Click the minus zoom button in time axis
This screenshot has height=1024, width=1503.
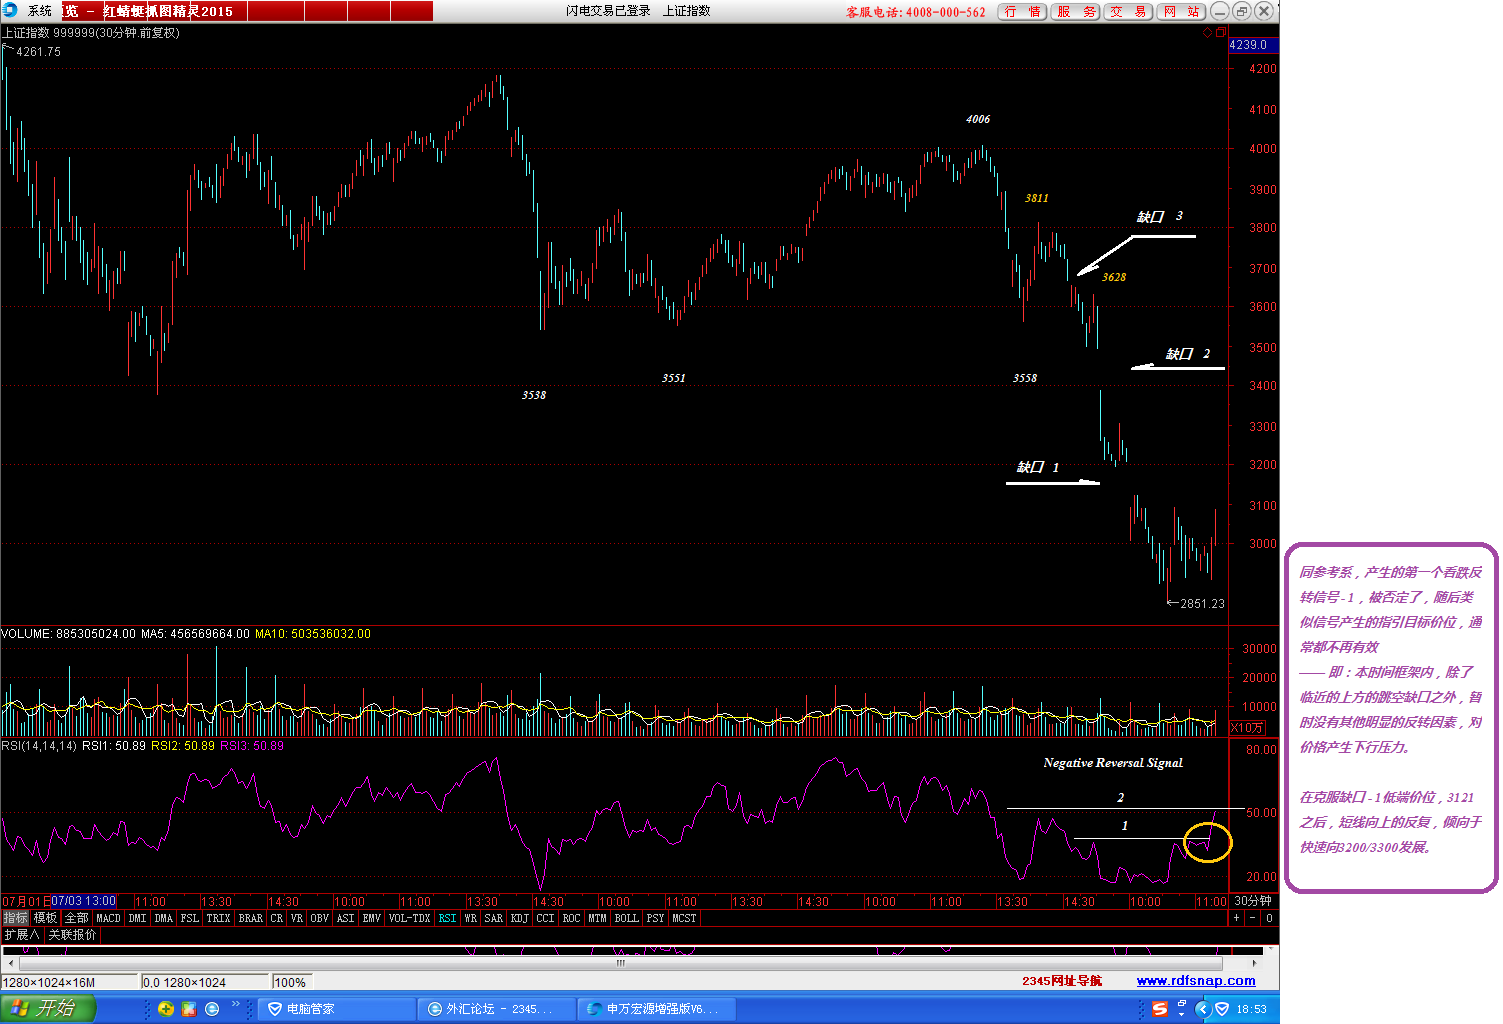[x=1252, y=918]
